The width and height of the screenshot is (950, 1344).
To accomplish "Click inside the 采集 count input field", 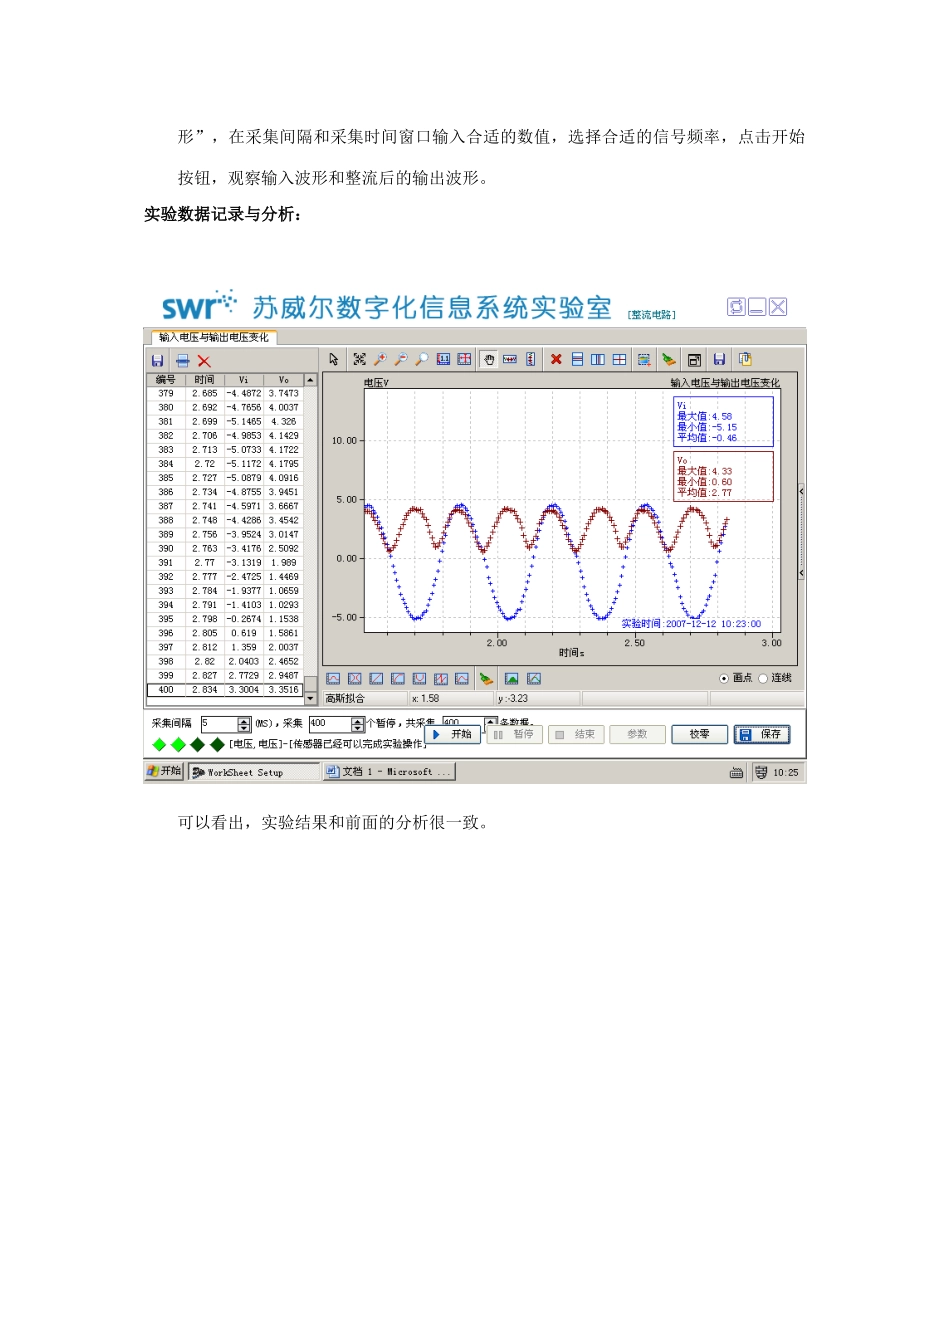I will [x=330, y=724].
